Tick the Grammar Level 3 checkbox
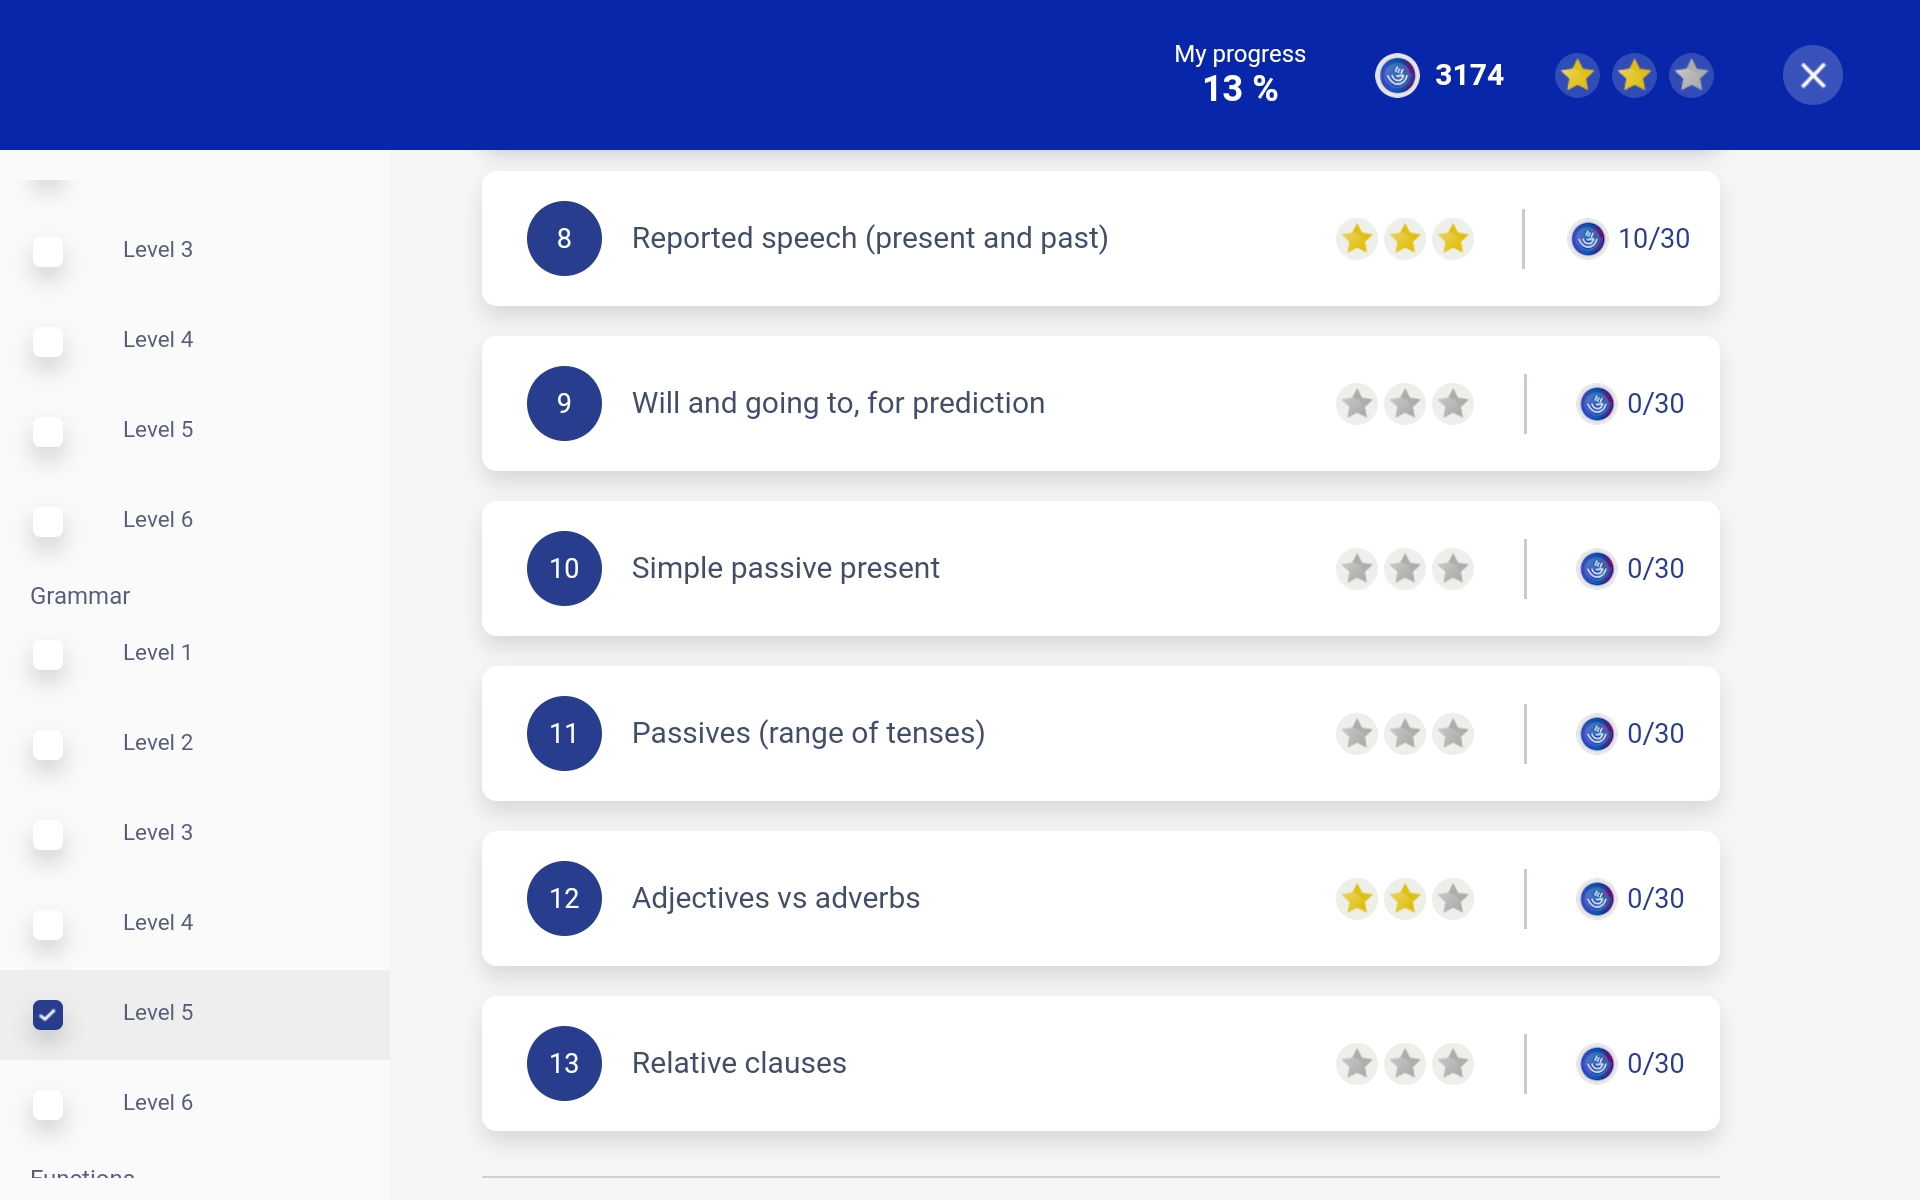This screenshot has height=1200, width=1920. point(48,834)
